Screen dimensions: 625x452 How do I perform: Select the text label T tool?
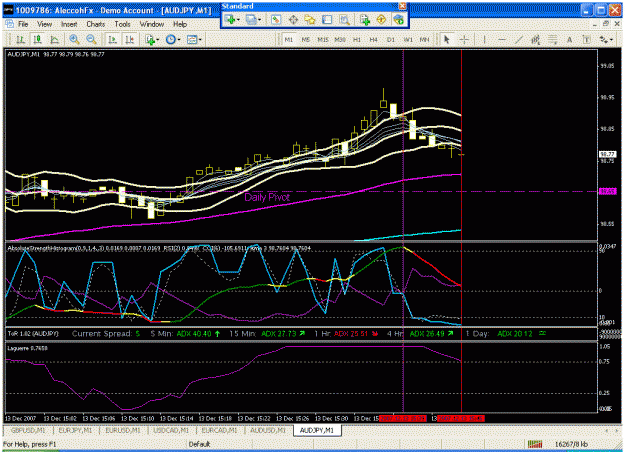586,39
